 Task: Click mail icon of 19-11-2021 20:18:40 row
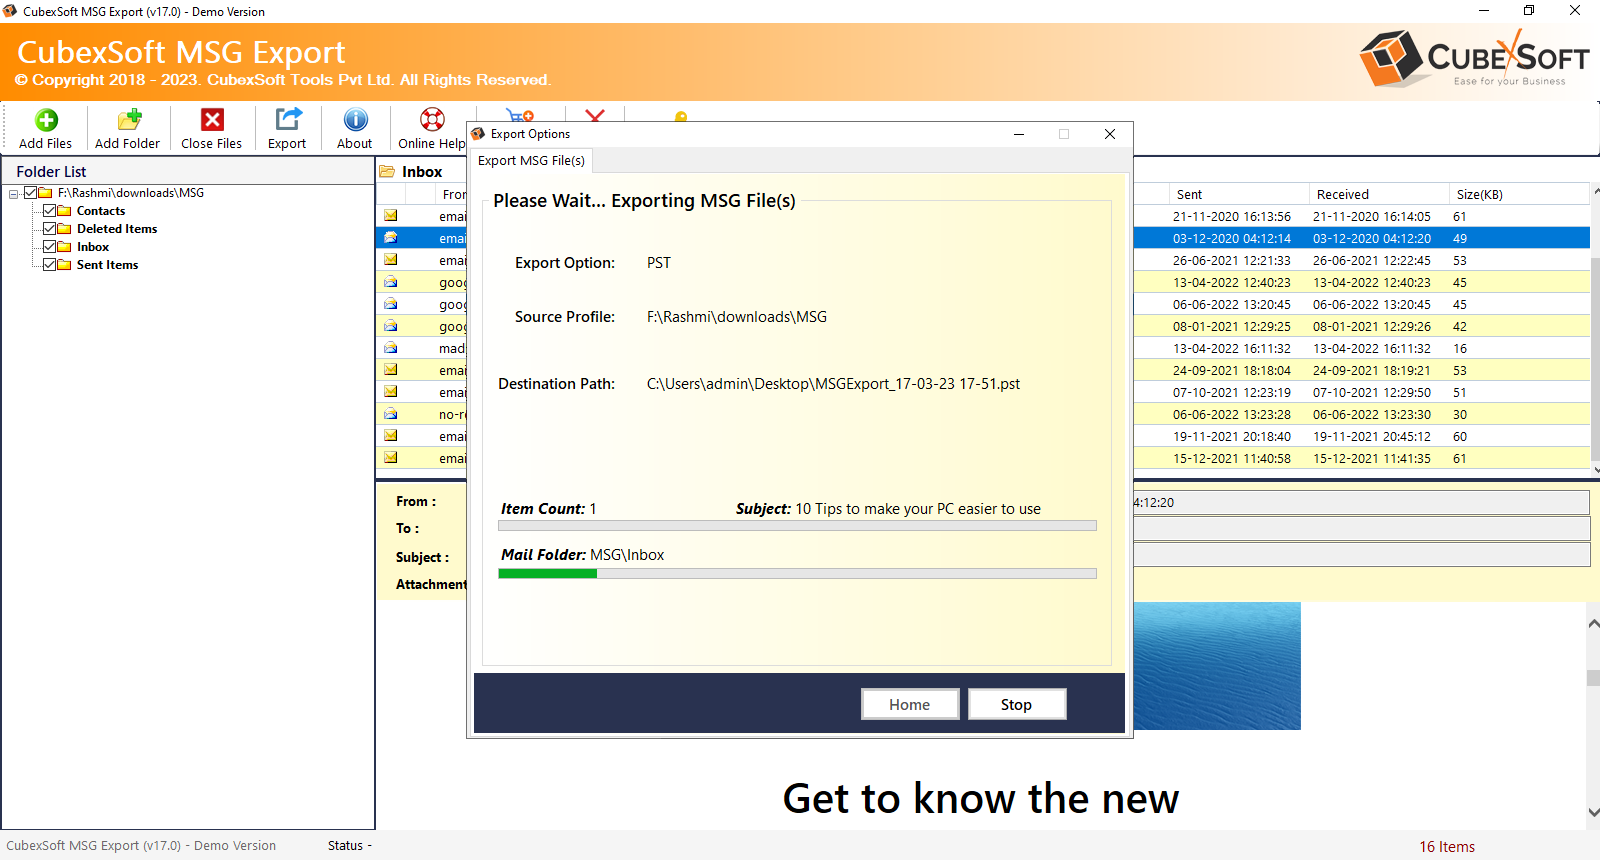390,436
